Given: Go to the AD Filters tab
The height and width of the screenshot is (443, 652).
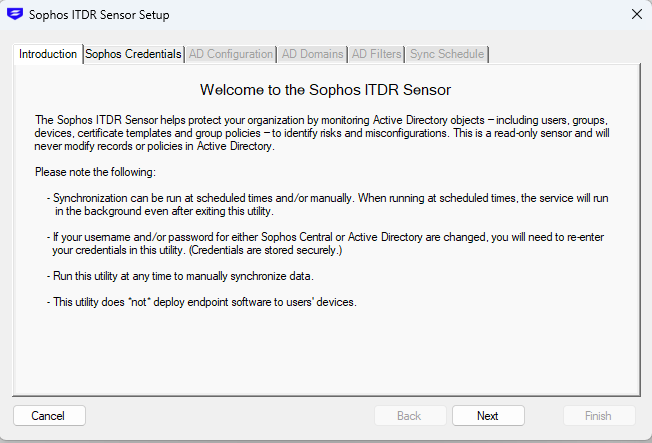Looking at the screenshot, I should 376,54.
